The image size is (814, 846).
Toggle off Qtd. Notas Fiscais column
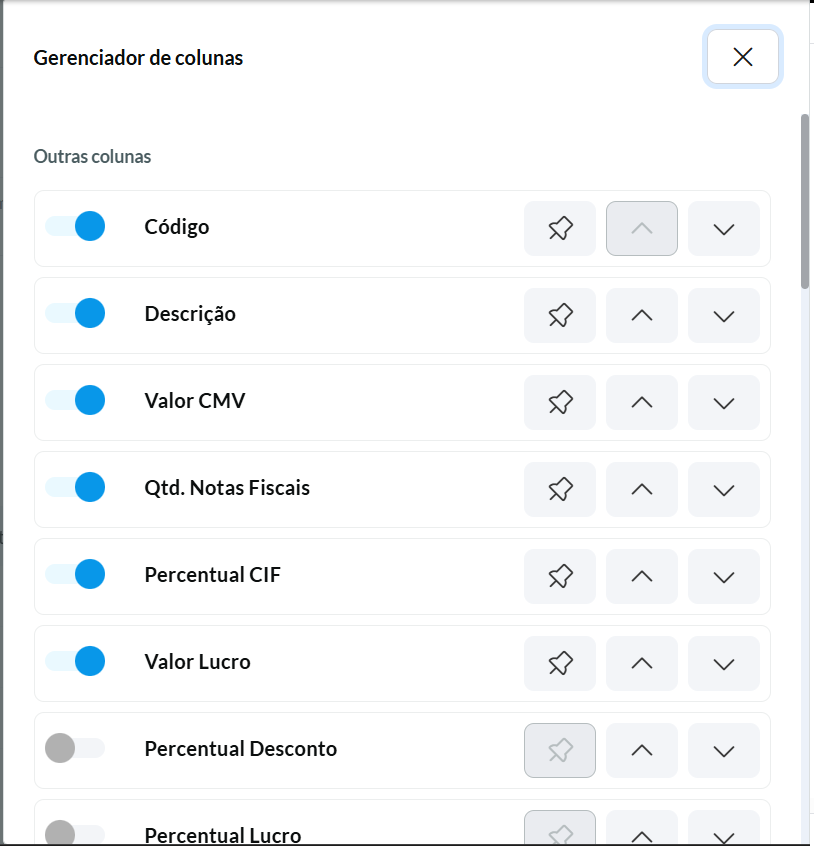point(75,487)
